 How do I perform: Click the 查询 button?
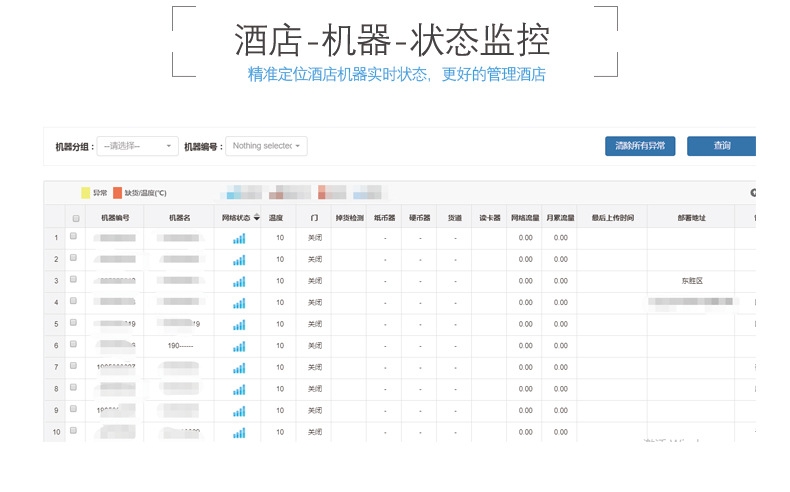pyautogui.click(x=721, y=146)
